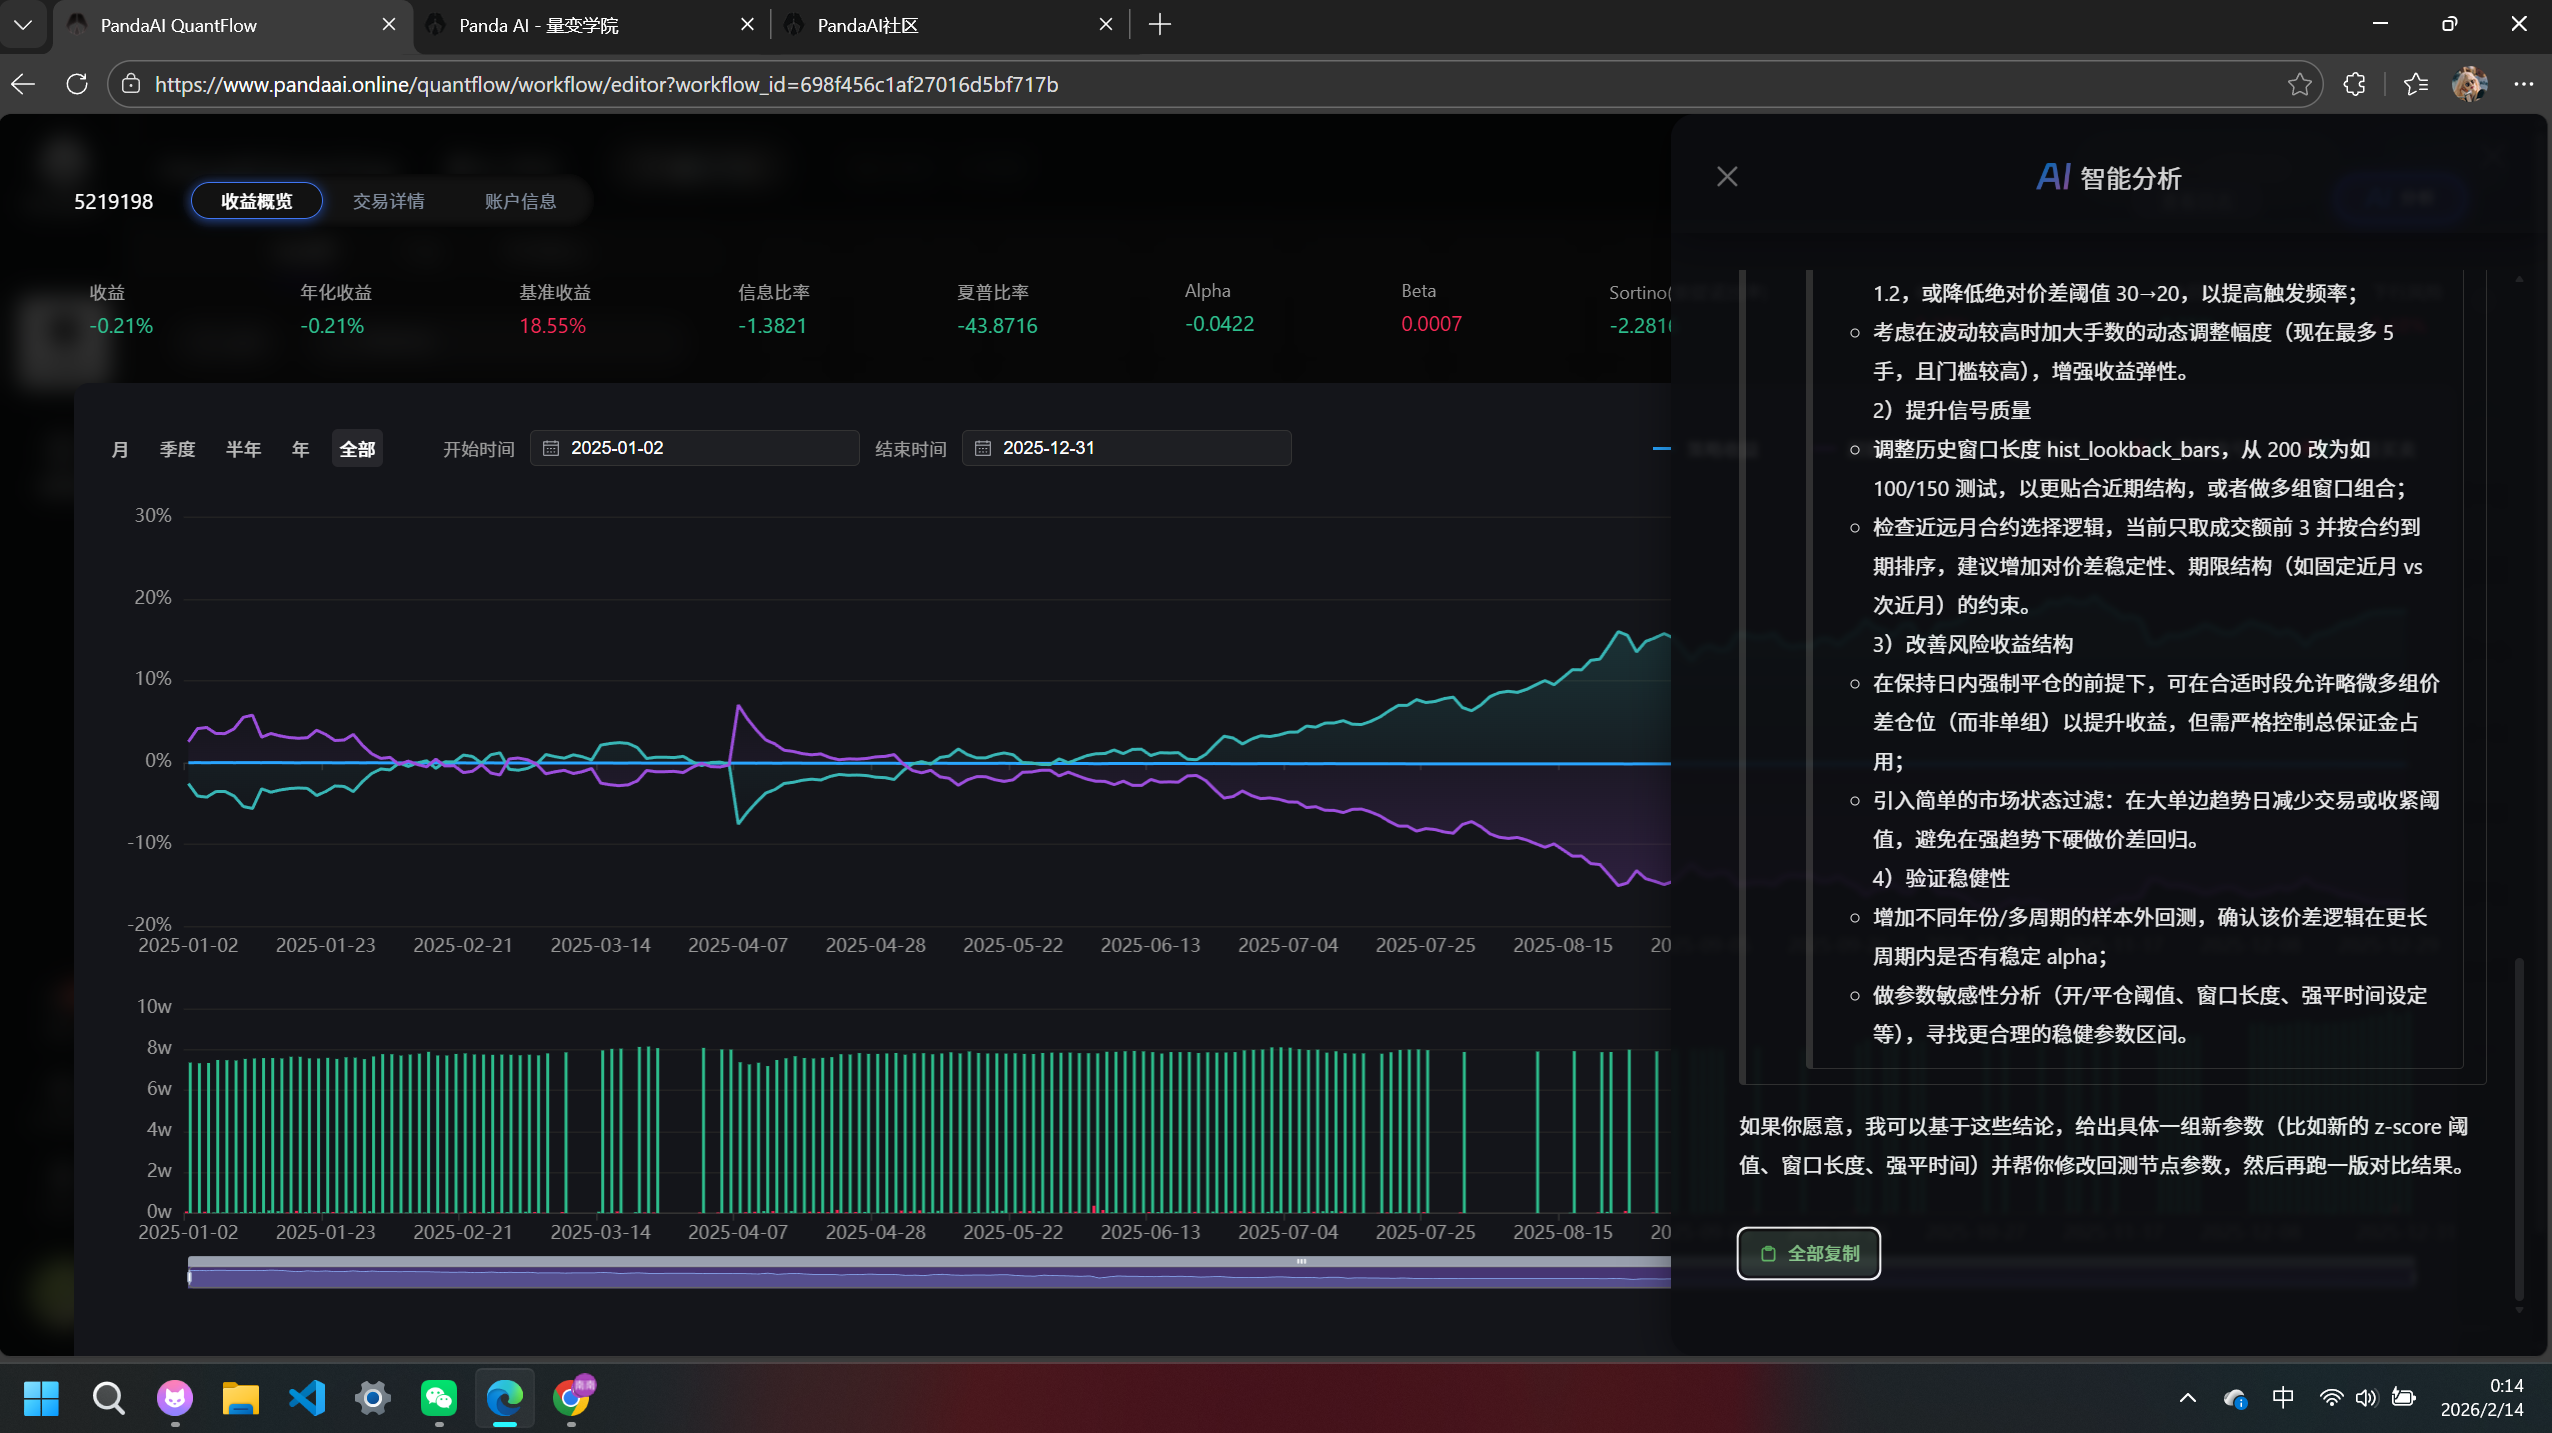
Task: Select the 季度 time range
Action: (177, 449)
